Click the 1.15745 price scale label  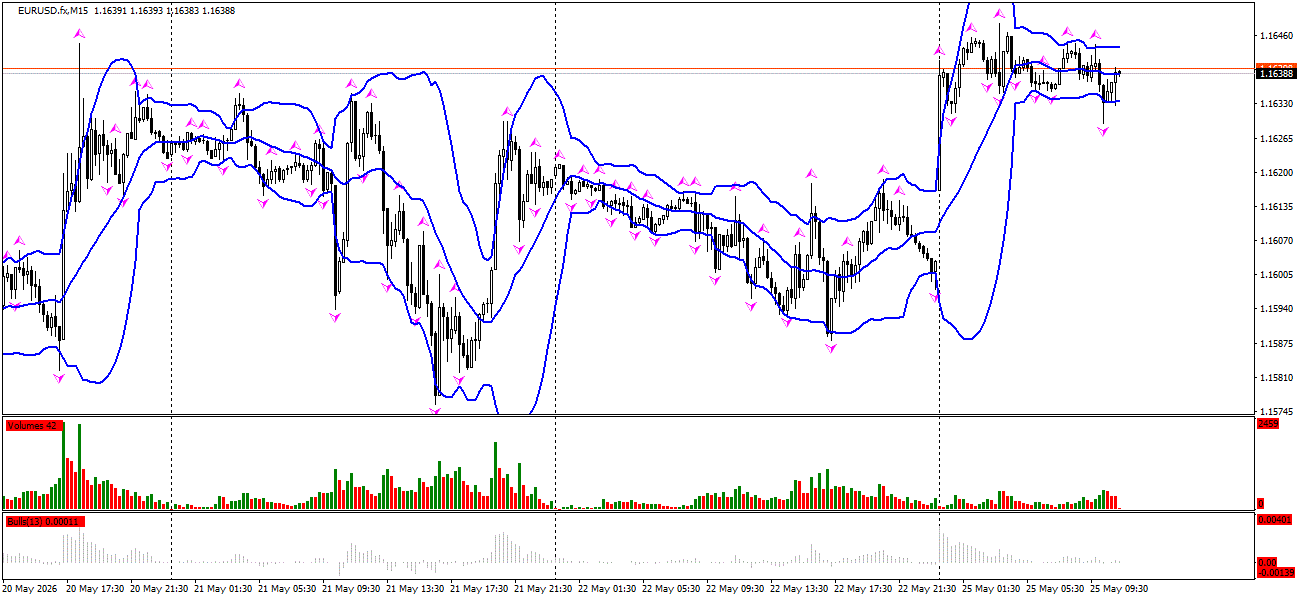click(x=1275, y=411)
